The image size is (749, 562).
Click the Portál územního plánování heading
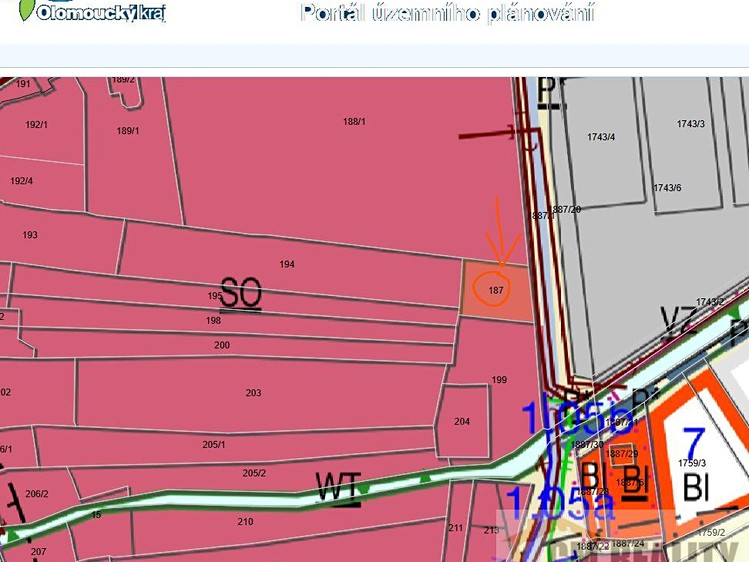point(448,13)
